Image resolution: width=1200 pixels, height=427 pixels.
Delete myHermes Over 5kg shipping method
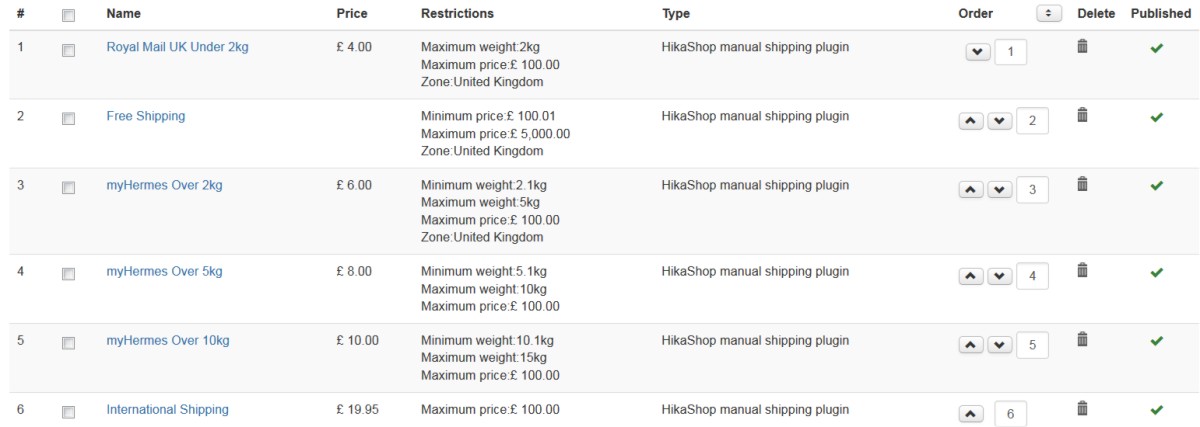[1082, 270]
